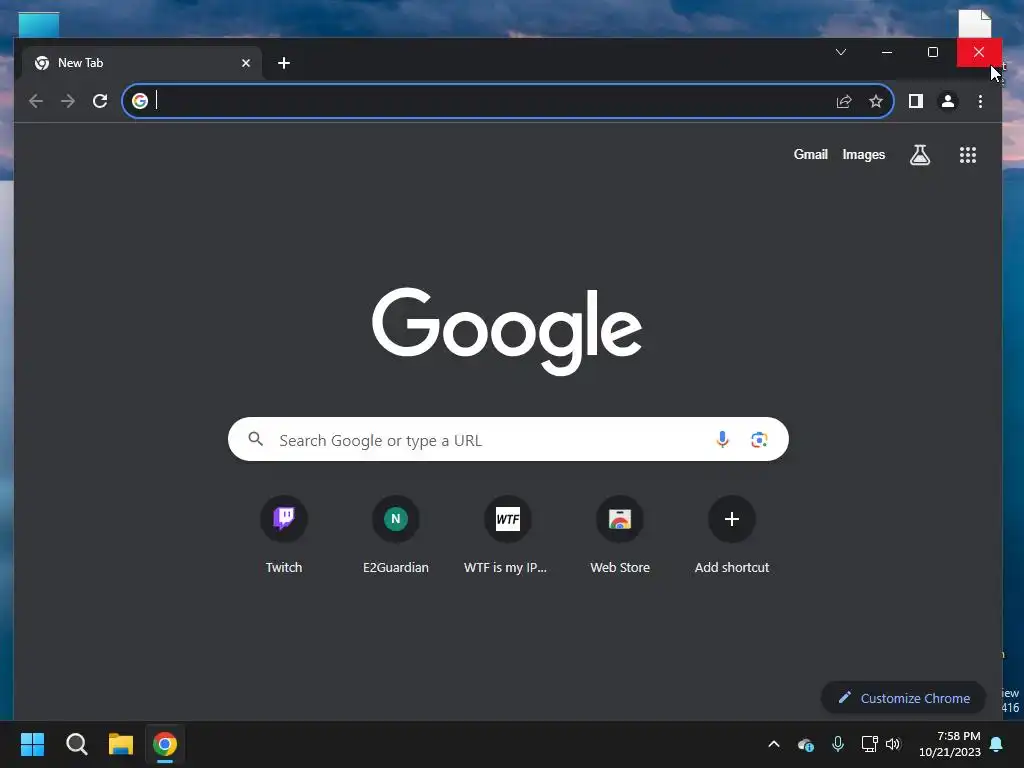Image resolution: width=1024 pixels, height=768 pixels.
Task: Click the Google search box
Action: click(508, 440)
